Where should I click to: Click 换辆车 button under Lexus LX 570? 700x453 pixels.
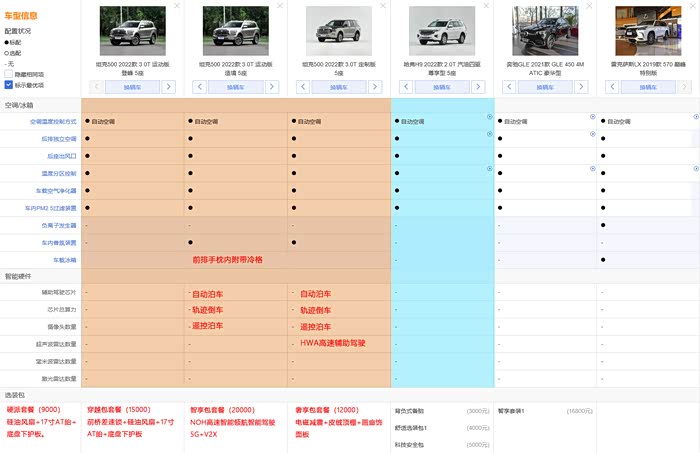[x=648, y=87]
